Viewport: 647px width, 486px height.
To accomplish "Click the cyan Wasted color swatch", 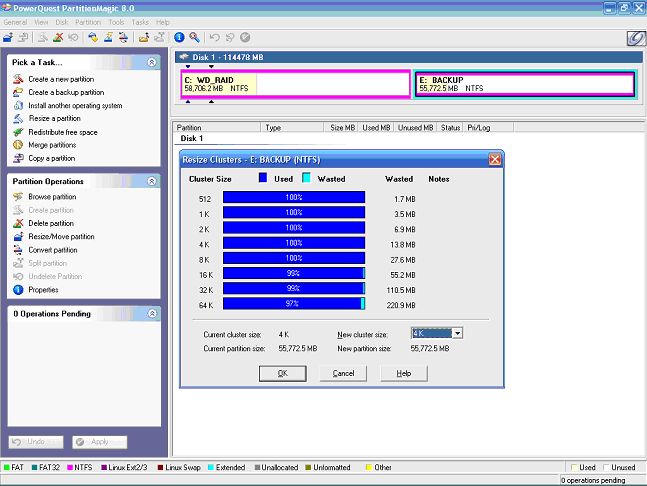I will point(307,178).
